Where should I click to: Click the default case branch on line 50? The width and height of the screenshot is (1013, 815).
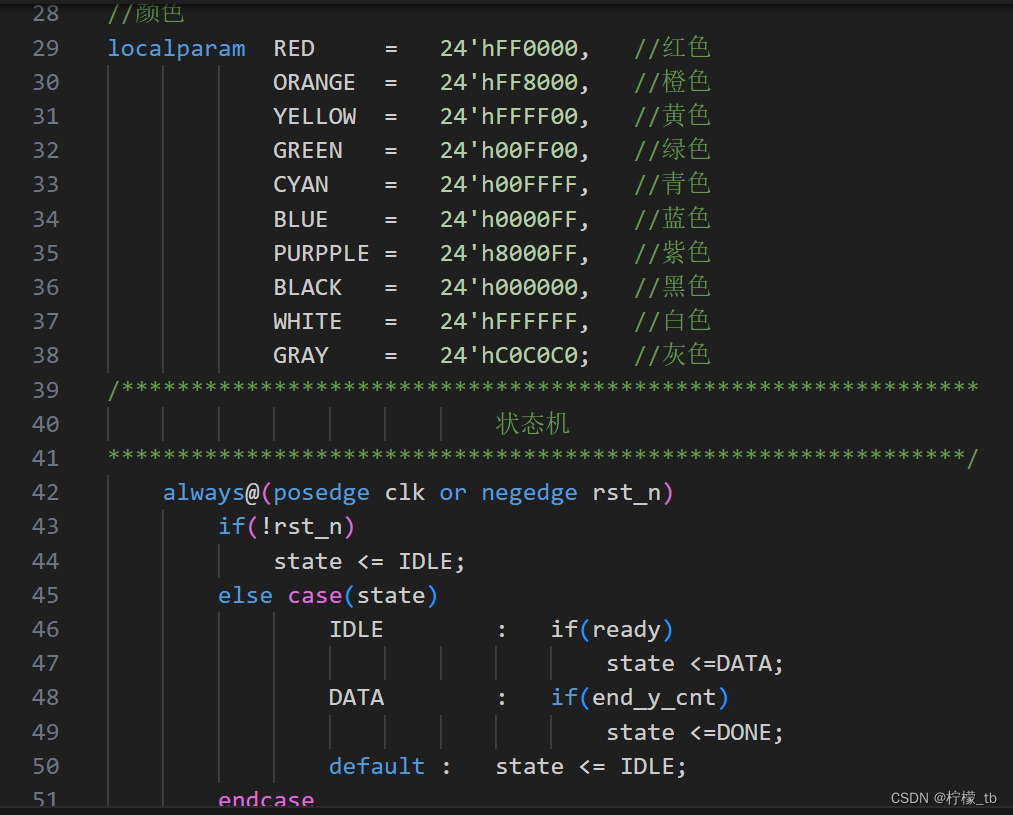pos(376,766)
